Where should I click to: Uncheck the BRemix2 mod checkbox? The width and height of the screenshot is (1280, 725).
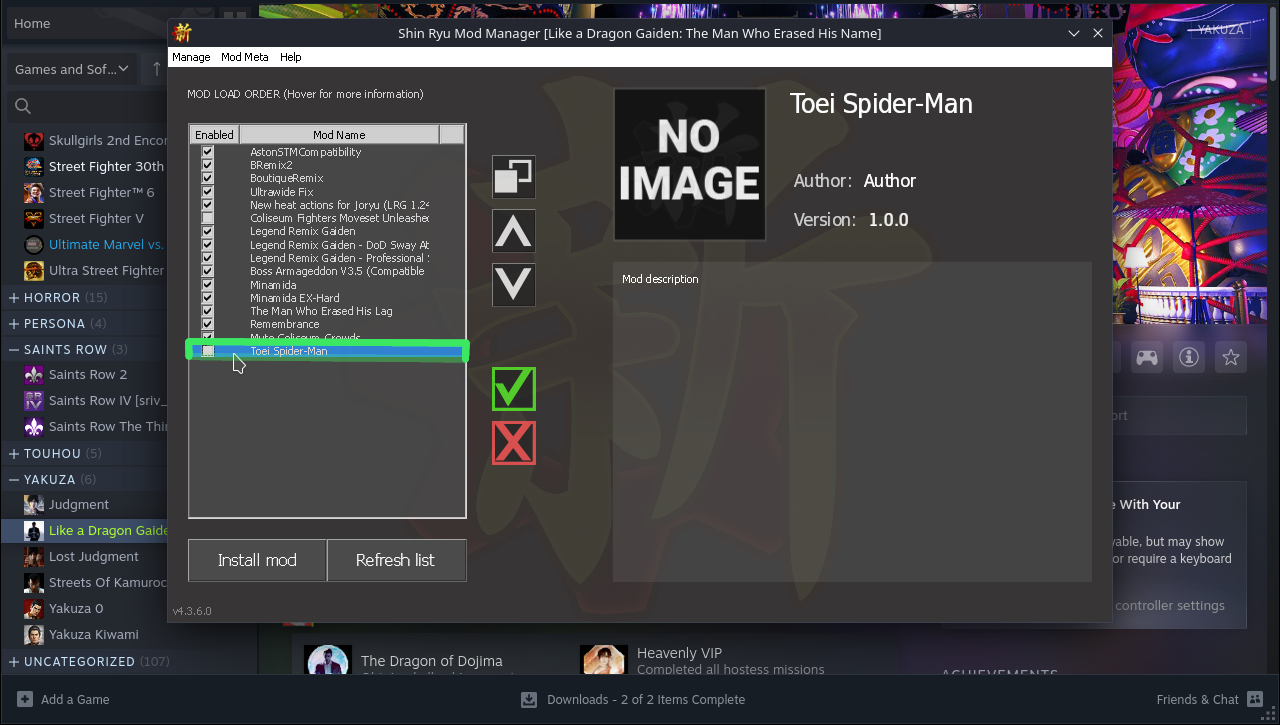208,165
